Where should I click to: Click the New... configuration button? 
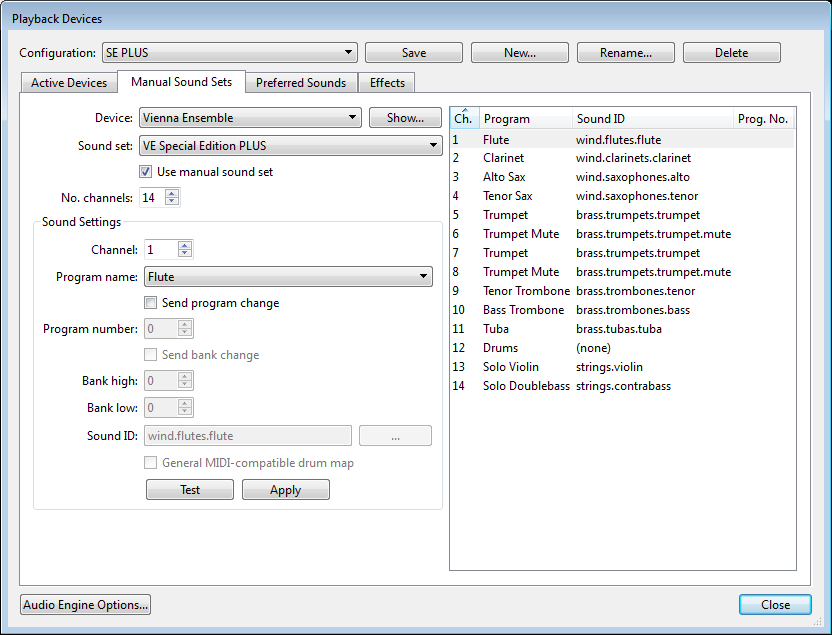(x=520, y=53)
